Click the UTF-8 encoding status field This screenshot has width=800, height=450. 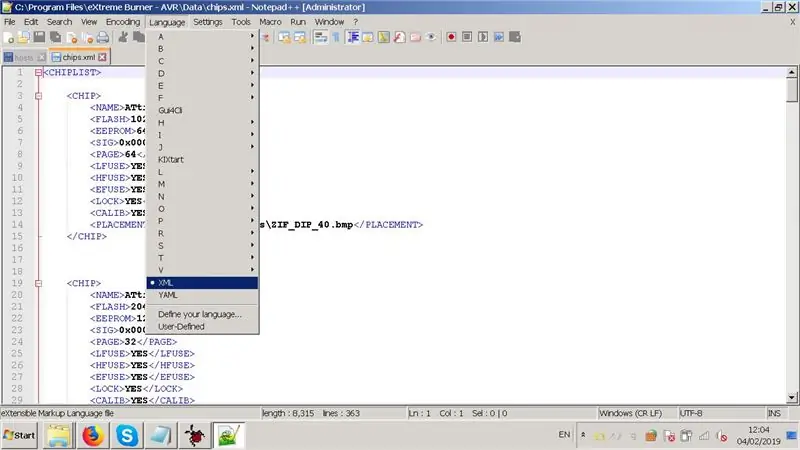click(x=720, y=413)
